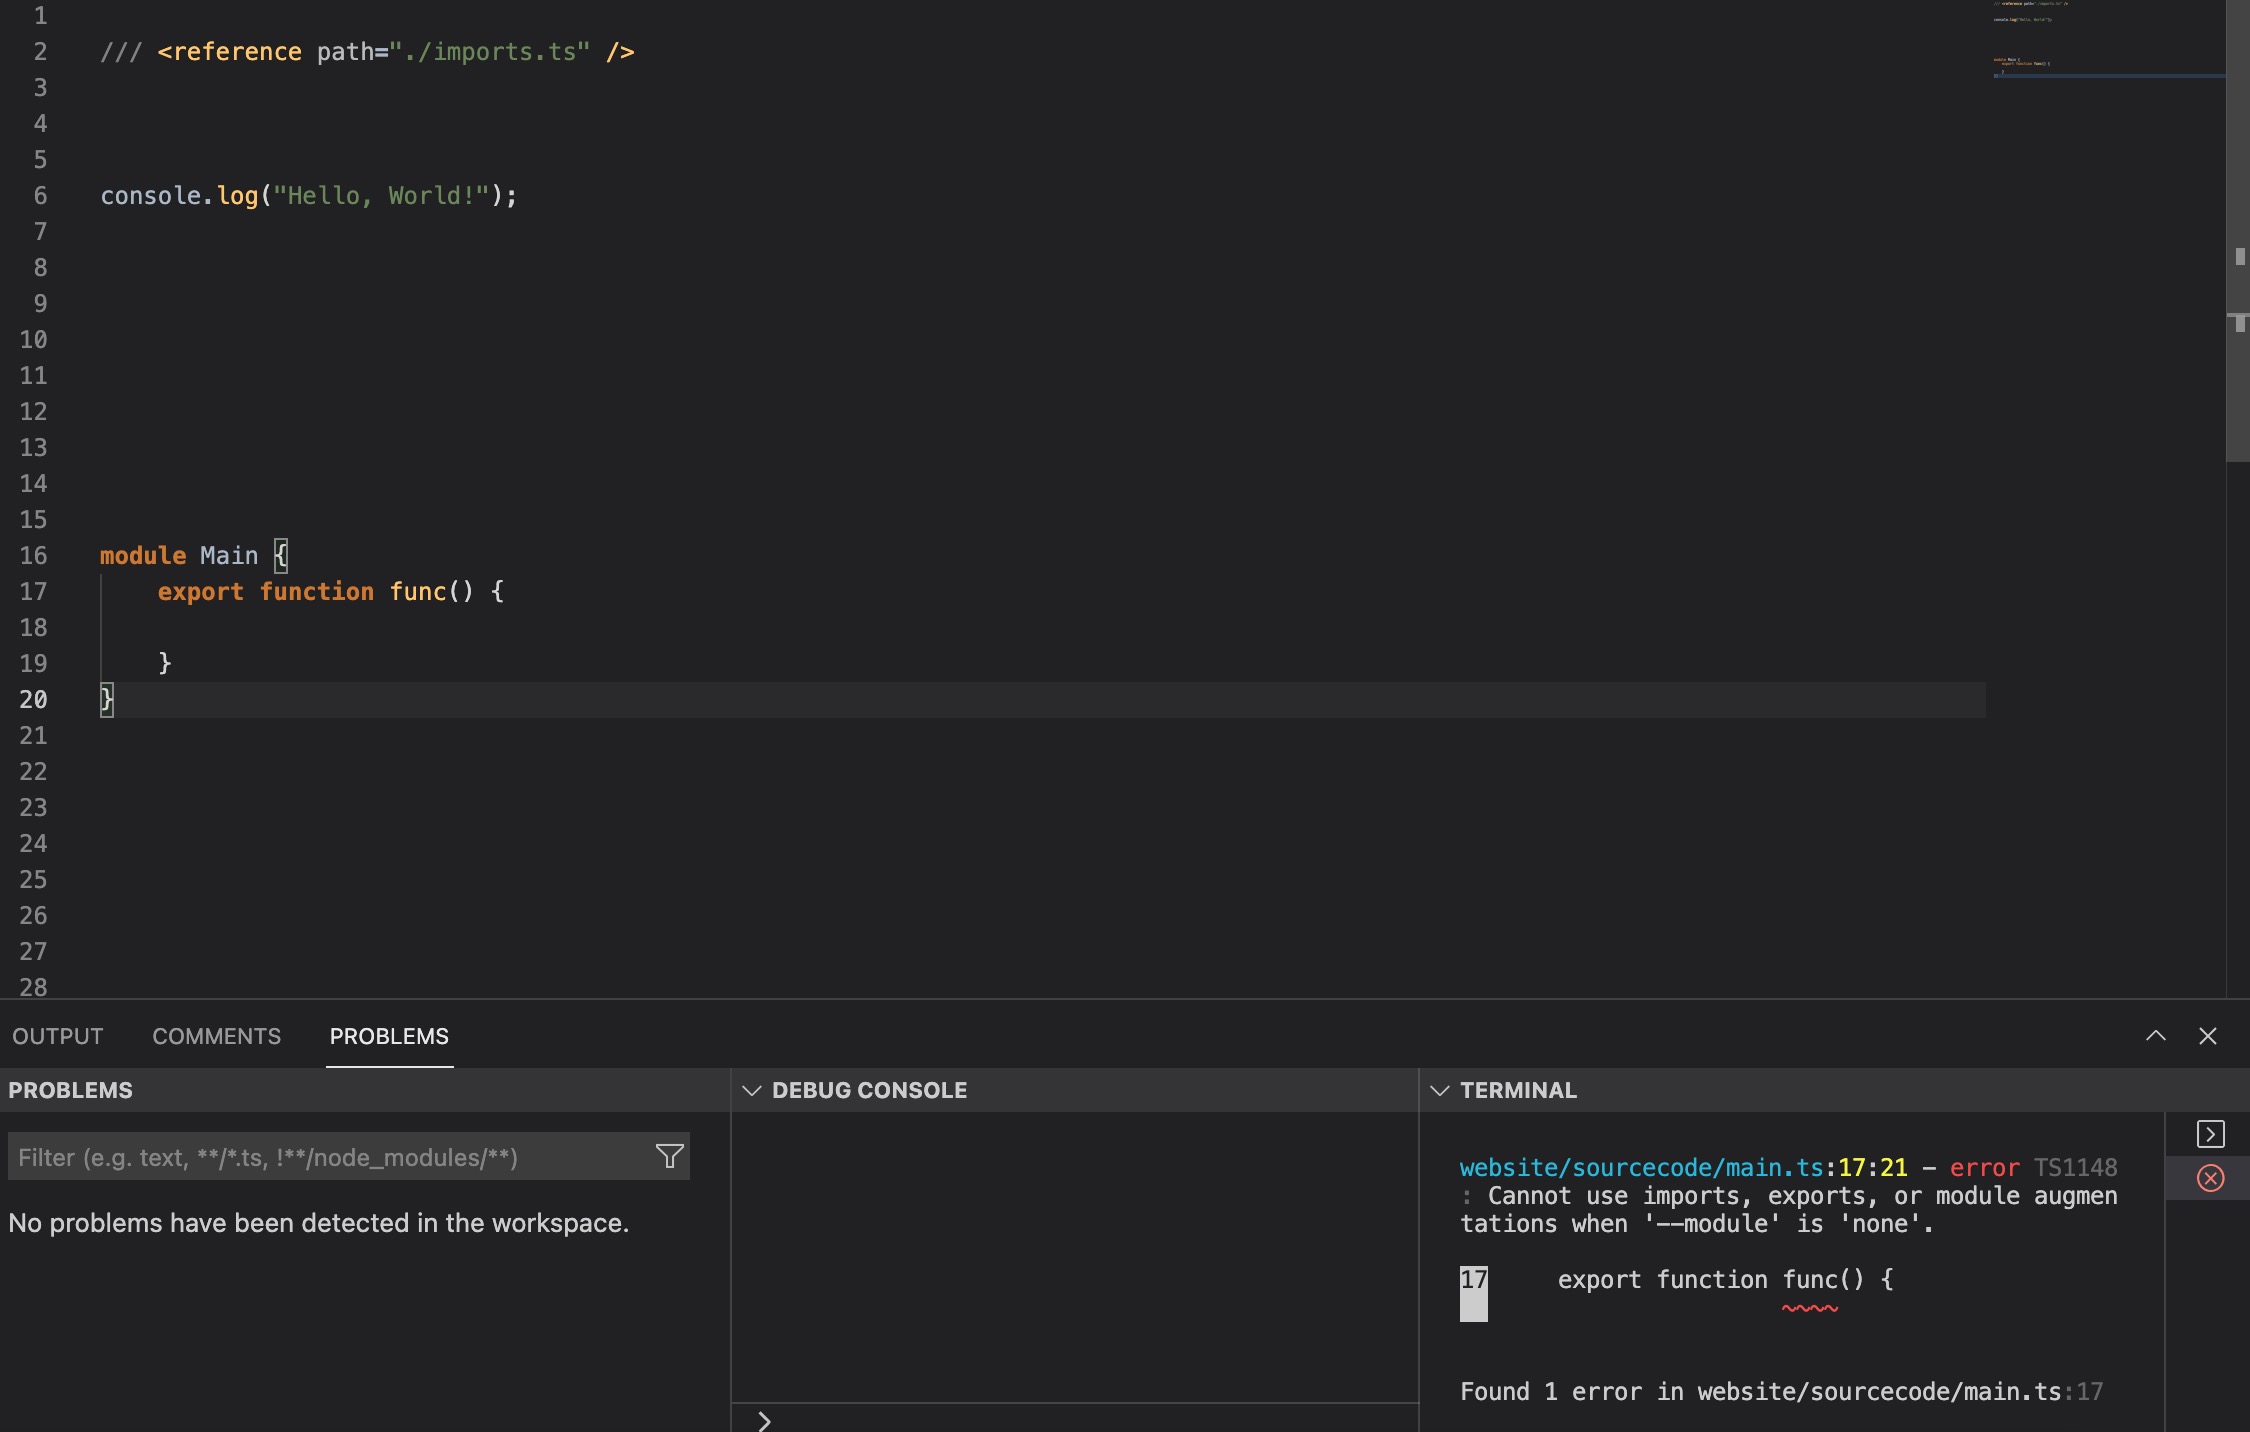Screen dimensions: 2250x1432
Task: Click the 'log' method on line 6
Action: [238, 195]
